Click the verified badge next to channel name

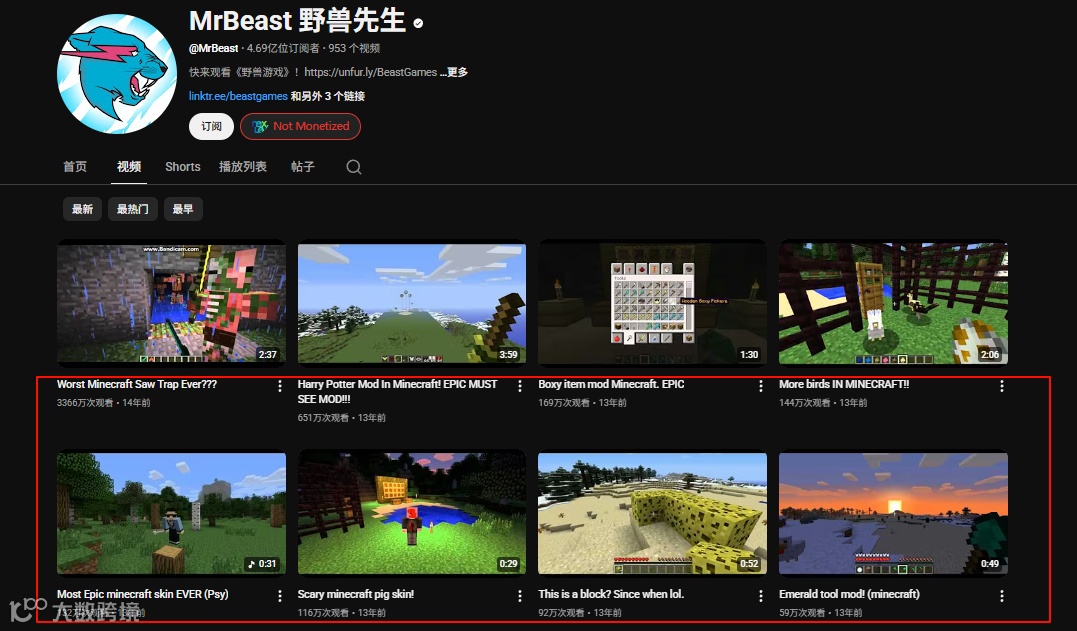(418, 23)
